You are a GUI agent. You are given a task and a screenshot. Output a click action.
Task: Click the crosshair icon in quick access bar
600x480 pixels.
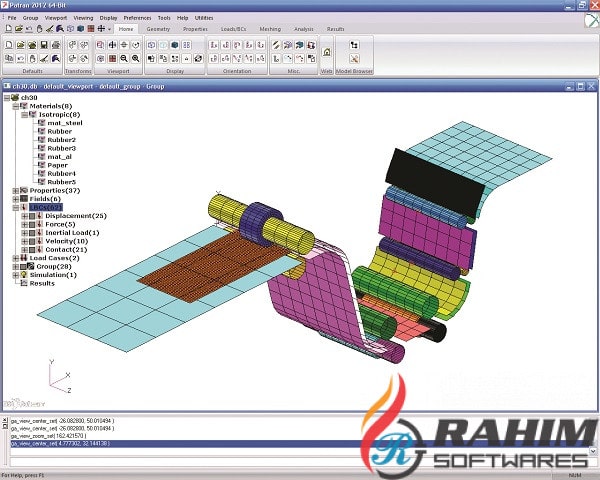101,29
